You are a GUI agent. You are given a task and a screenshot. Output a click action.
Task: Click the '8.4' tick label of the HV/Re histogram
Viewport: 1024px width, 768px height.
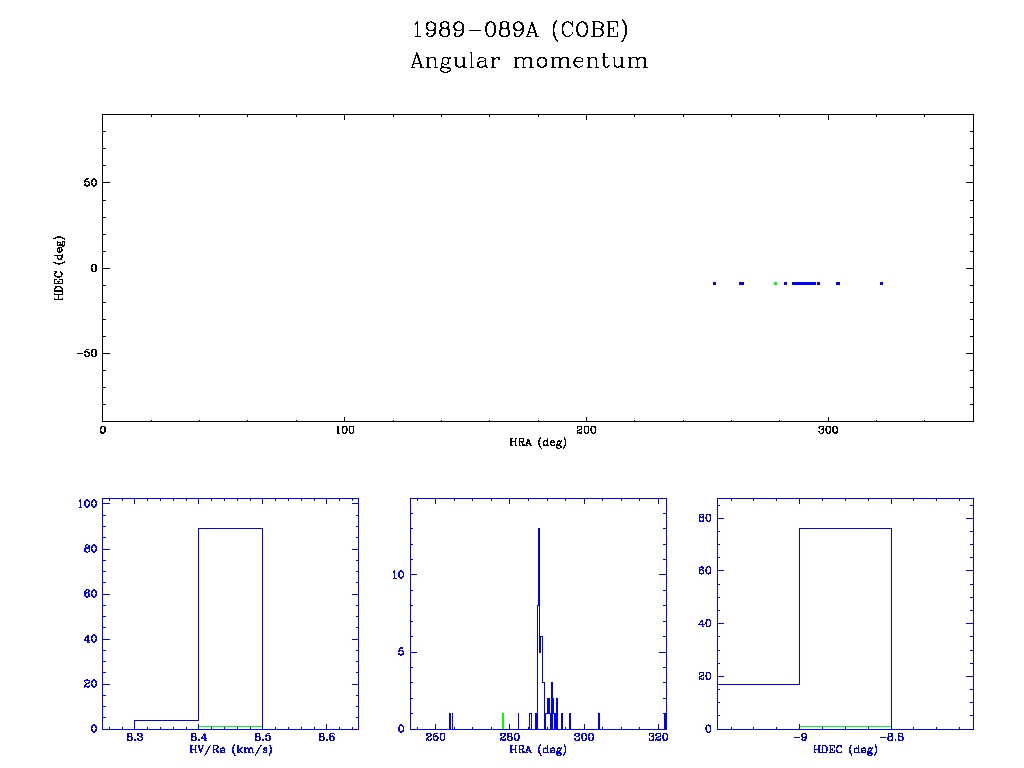pos(199,737)
